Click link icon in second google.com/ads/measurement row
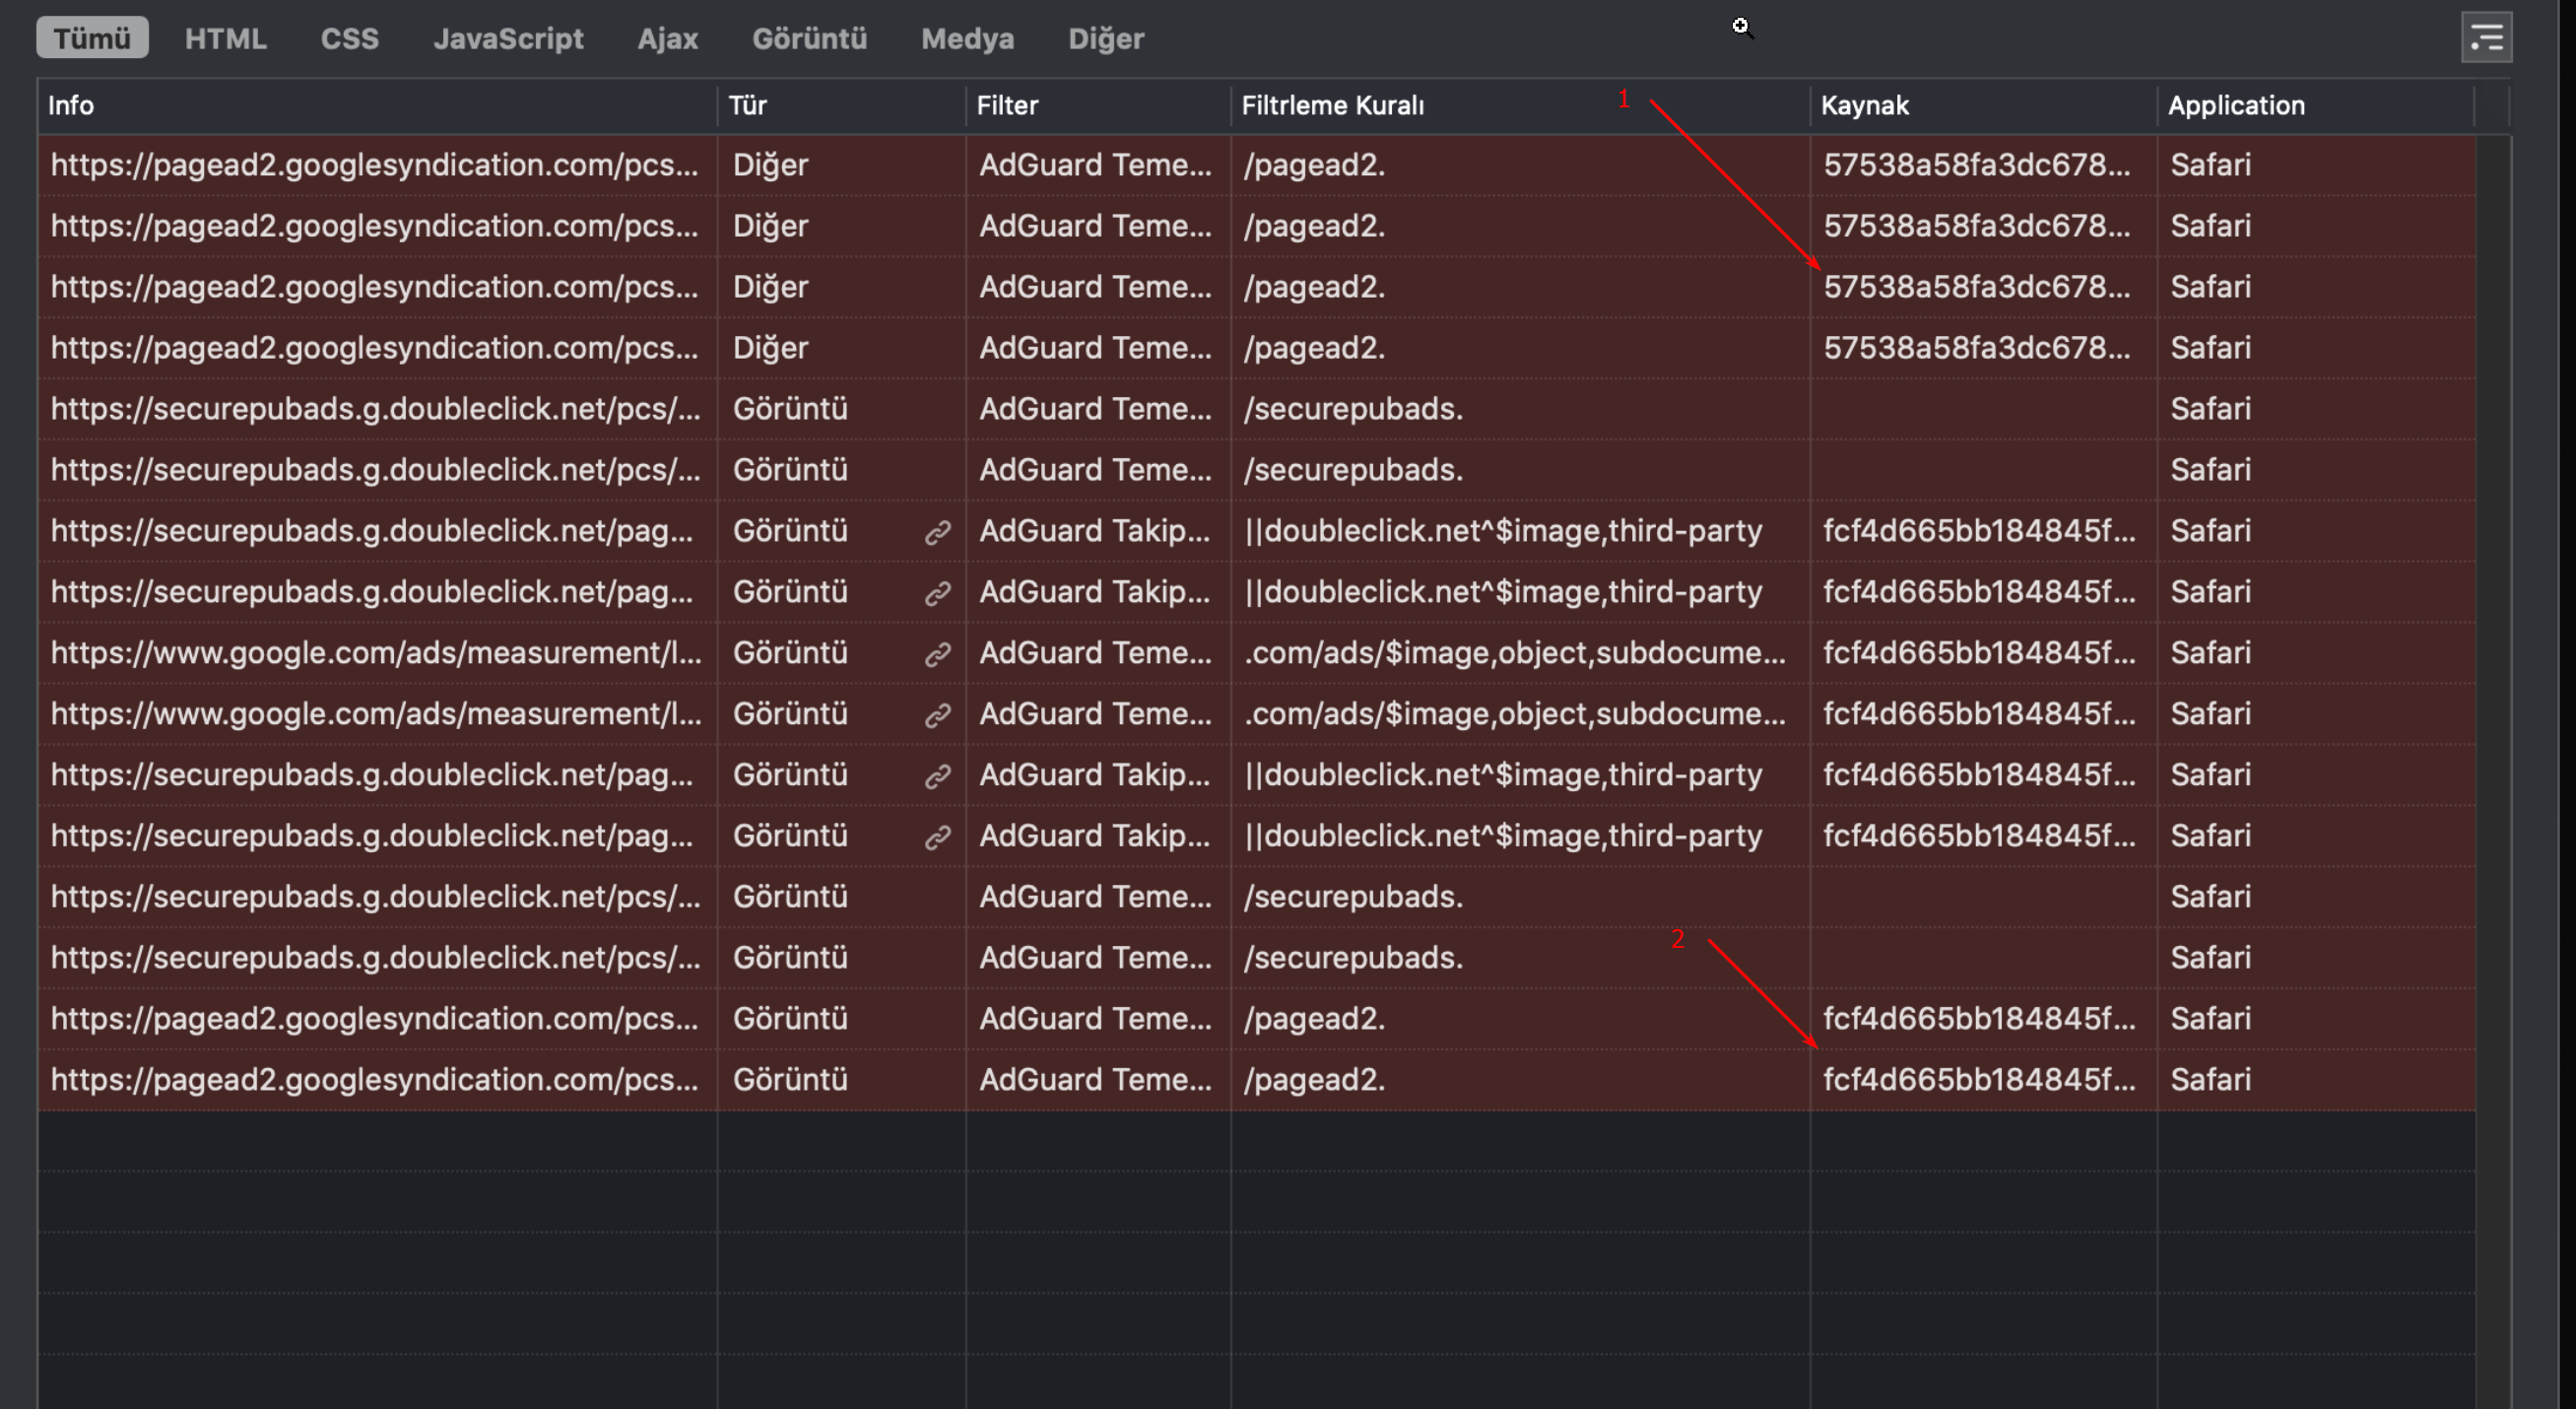 (x=937, y=715)
